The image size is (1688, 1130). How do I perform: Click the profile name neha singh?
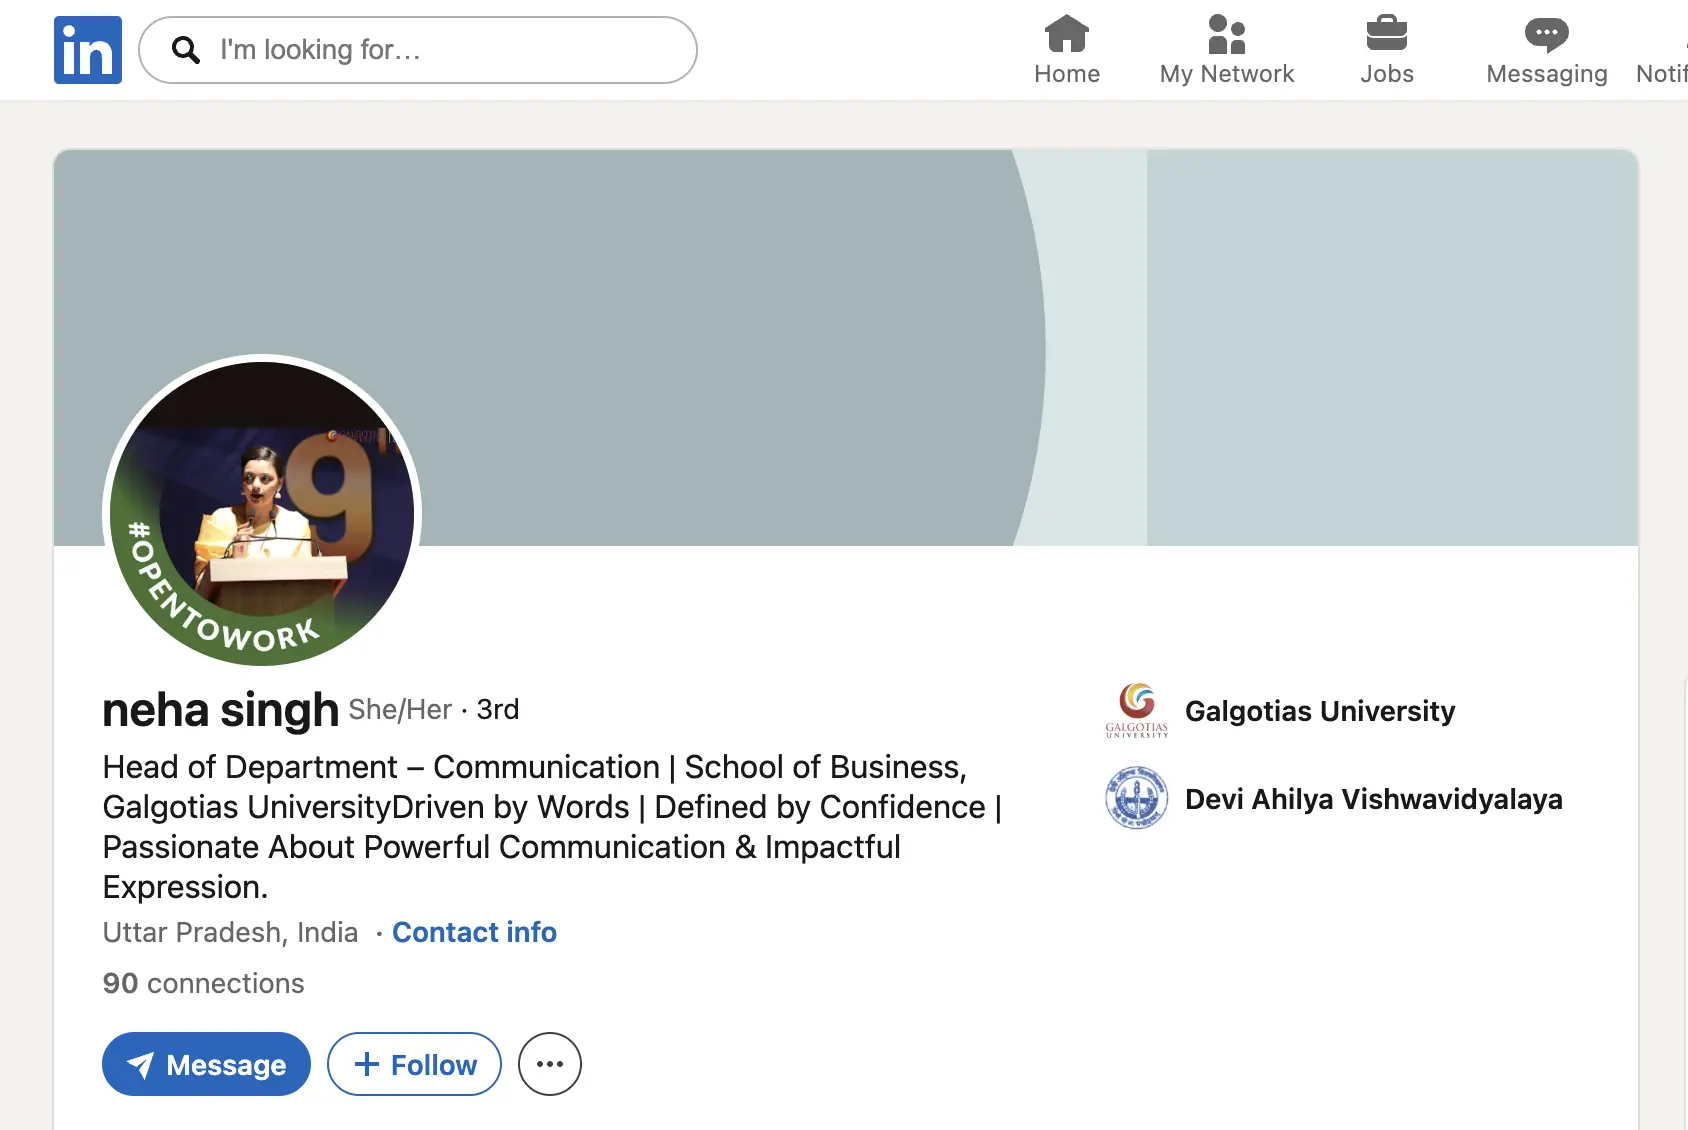tap(220, 711)
